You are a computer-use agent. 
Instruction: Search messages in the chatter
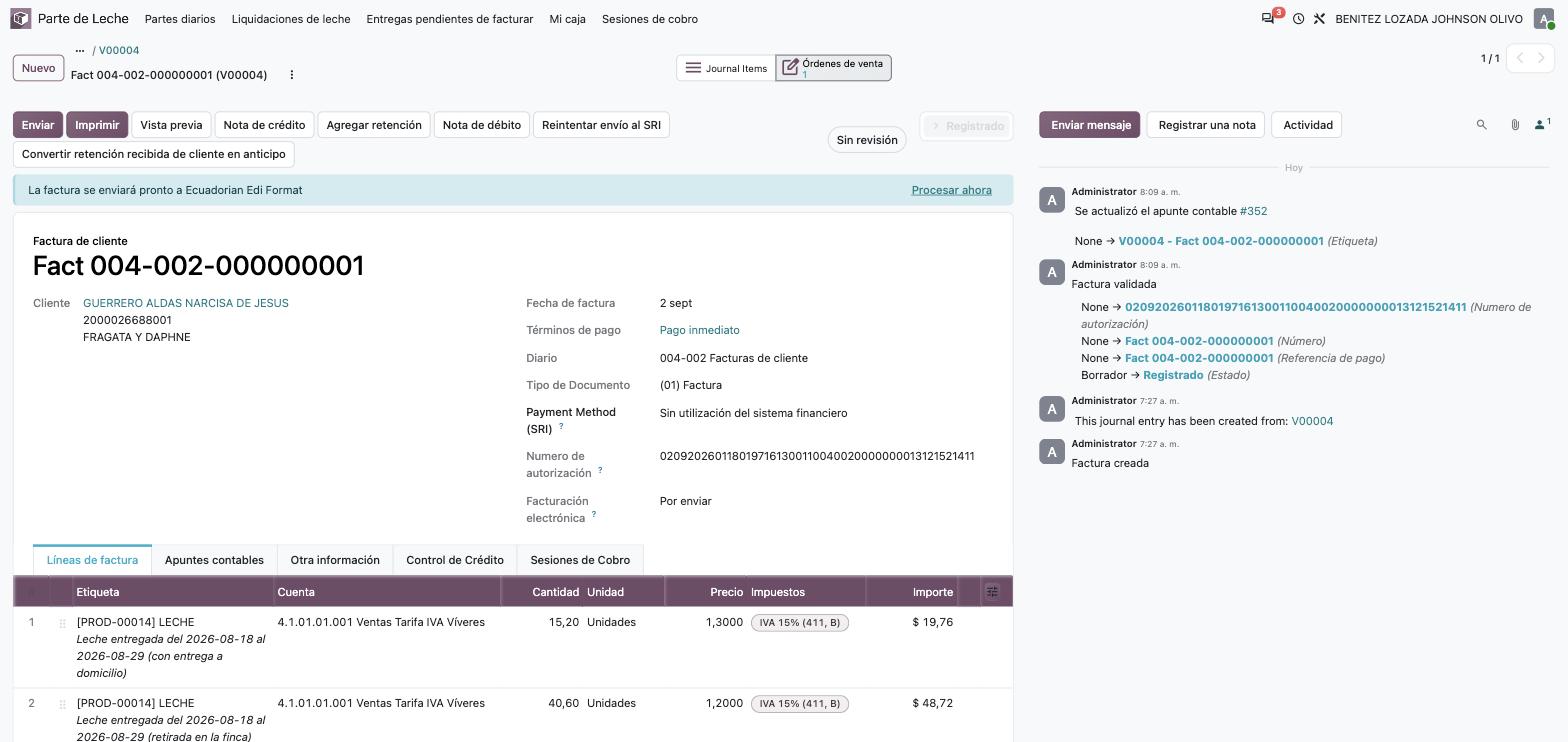(1482, 125)
